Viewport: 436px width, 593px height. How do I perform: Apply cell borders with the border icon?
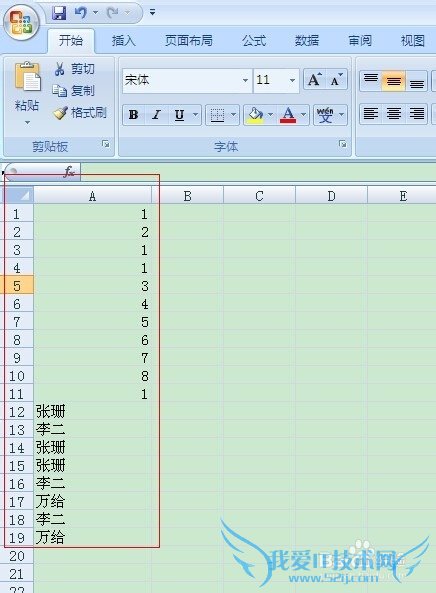coord(217,115)
